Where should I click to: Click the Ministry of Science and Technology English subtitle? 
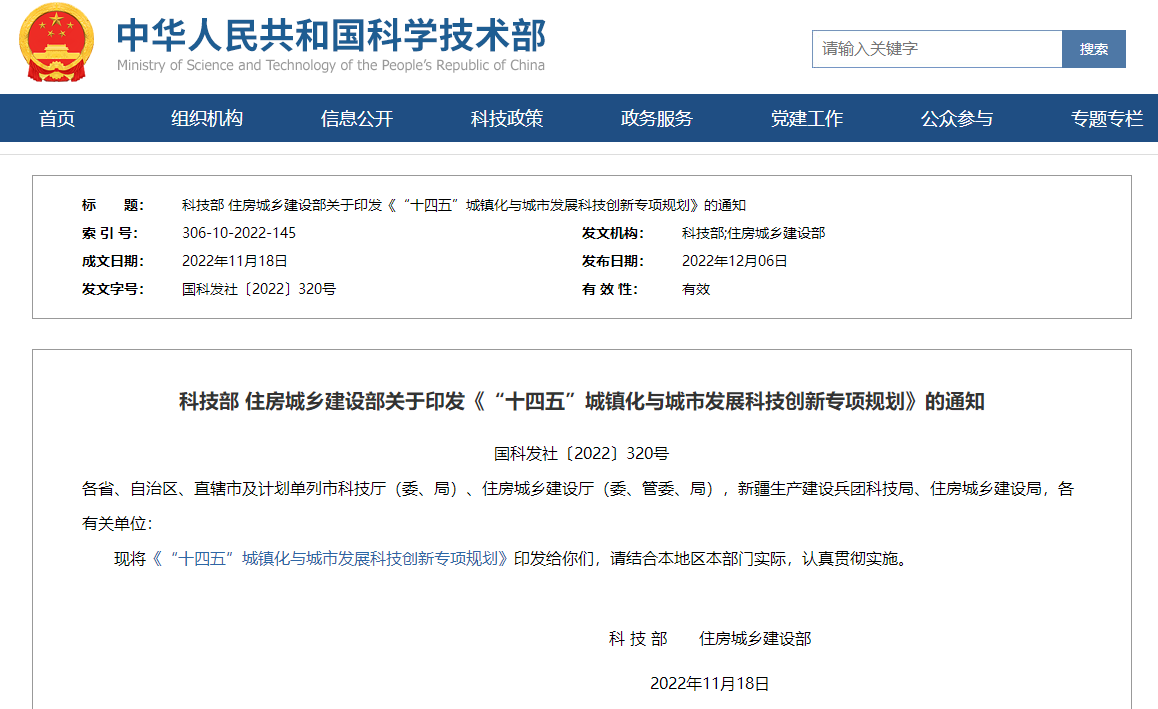pyautogui.click(x=331, y=65)
